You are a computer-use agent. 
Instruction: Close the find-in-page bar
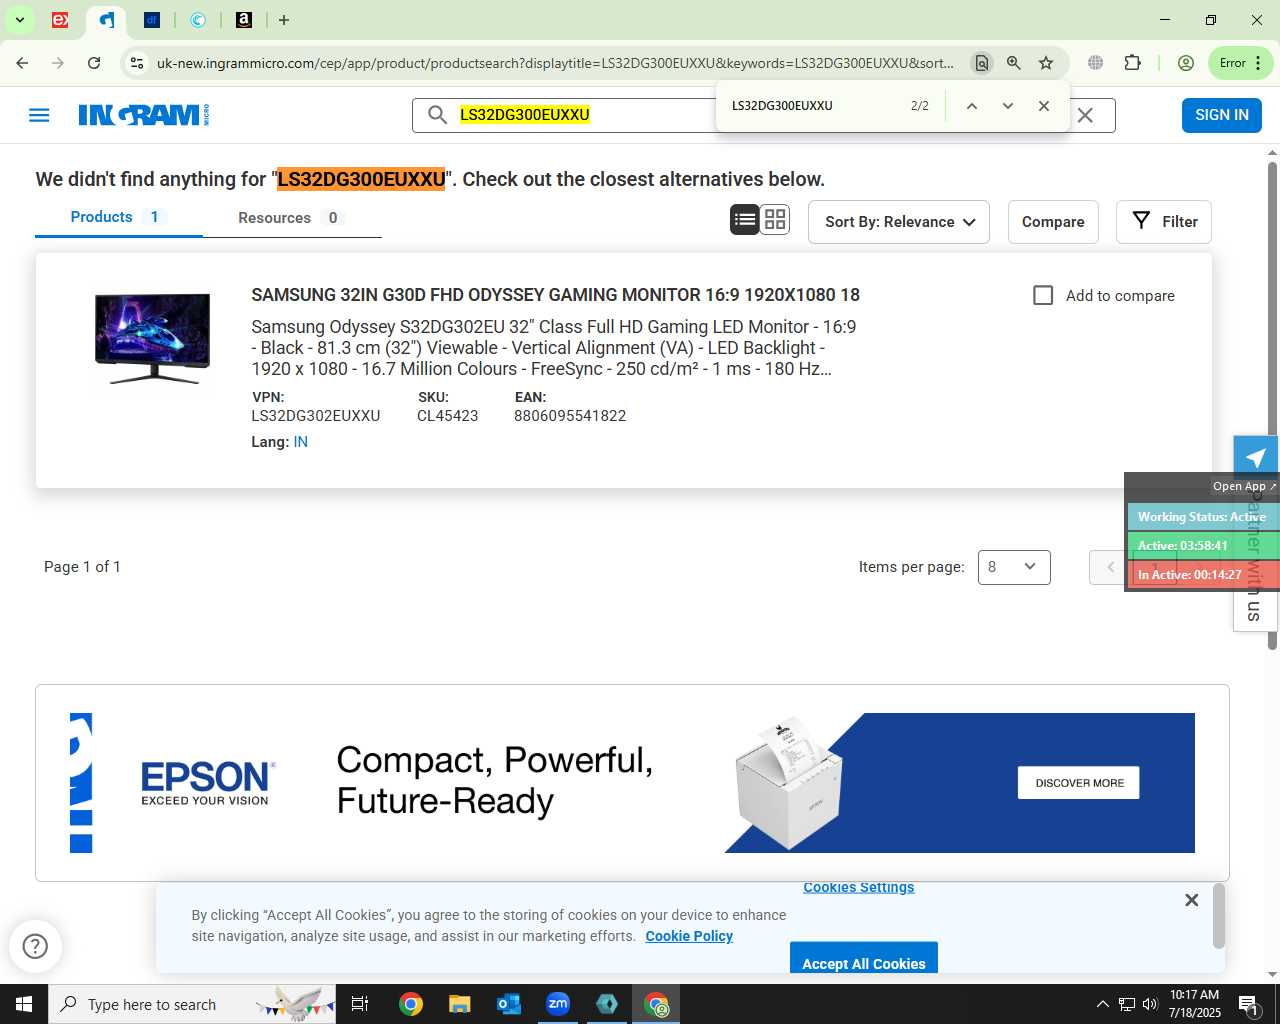tap(1044, 106)
